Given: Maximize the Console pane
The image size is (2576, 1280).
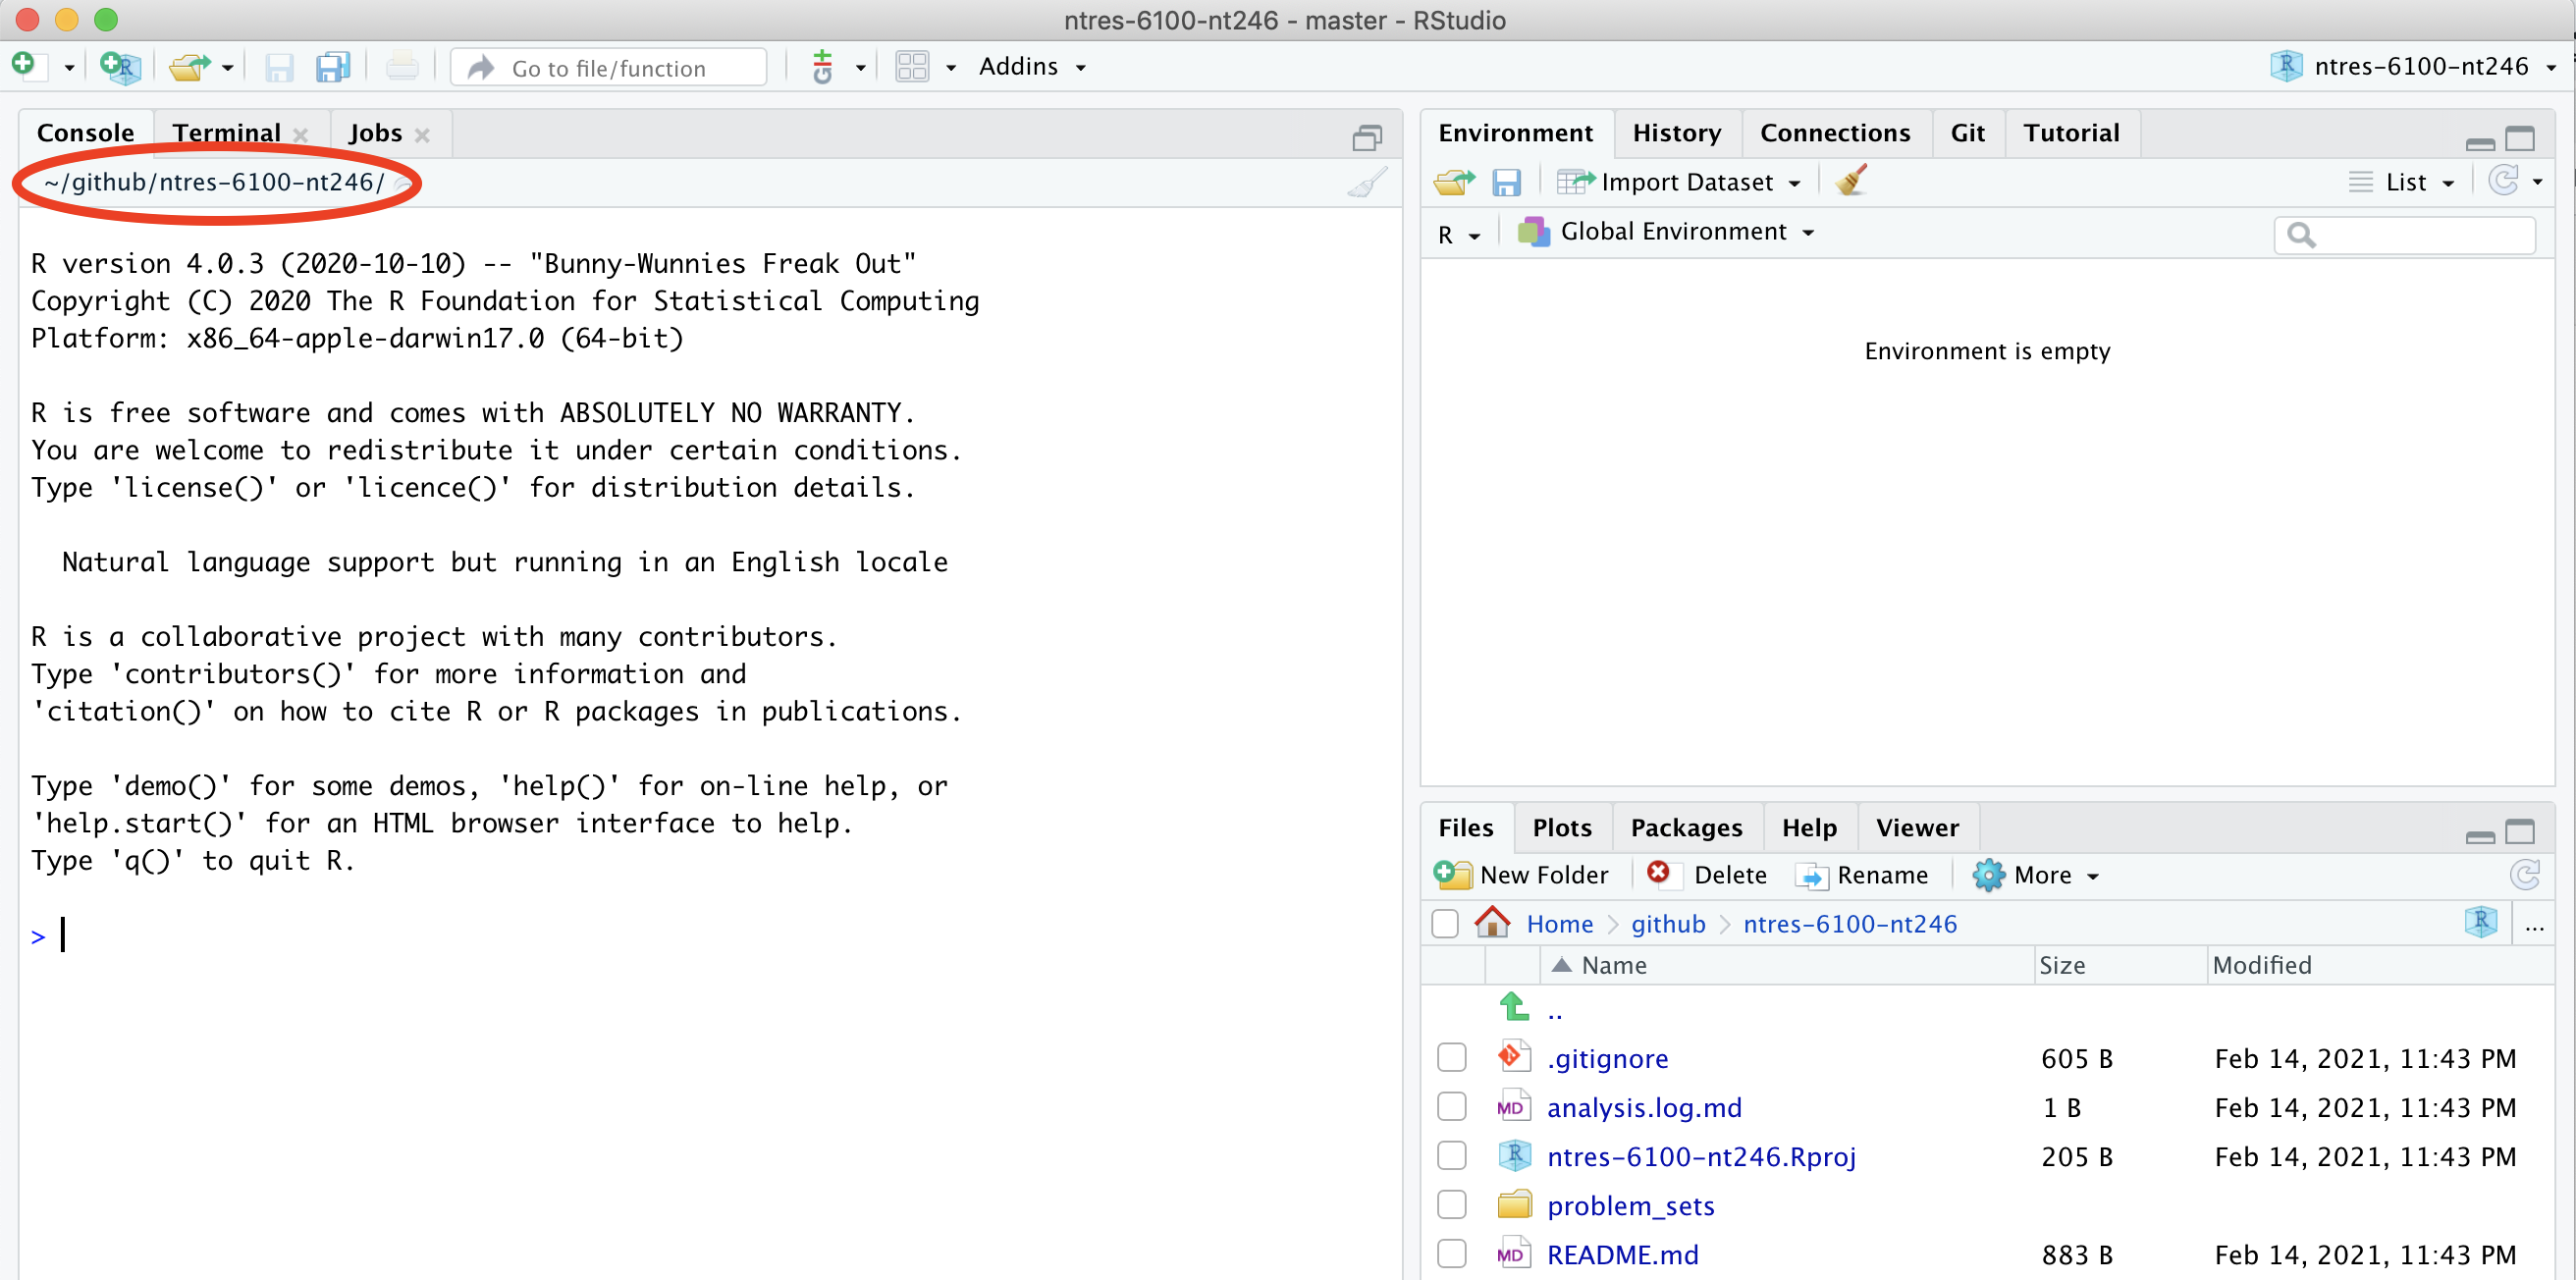Looking at the screenshot, I should [1367, 137].
